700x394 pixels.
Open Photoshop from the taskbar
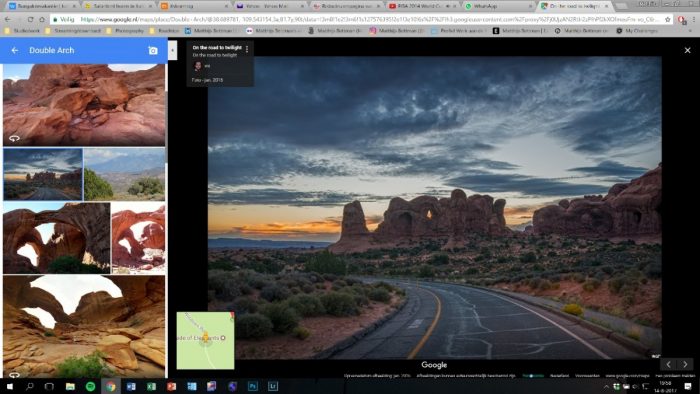[x=253, y=386]
